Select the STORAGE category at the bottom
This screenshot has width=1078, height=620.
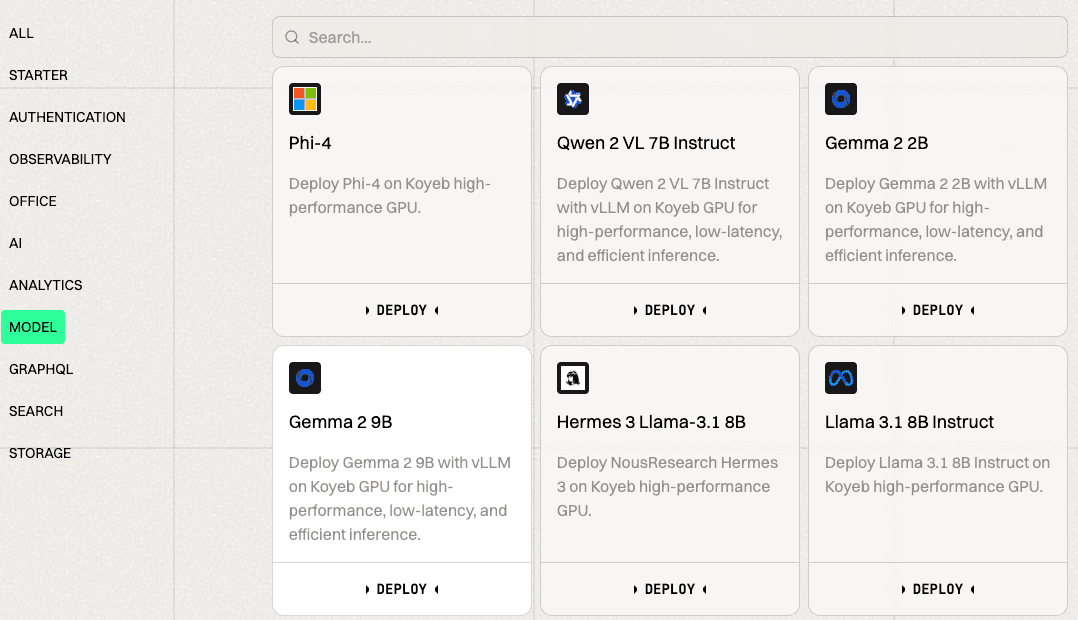[x=40, y=453]
